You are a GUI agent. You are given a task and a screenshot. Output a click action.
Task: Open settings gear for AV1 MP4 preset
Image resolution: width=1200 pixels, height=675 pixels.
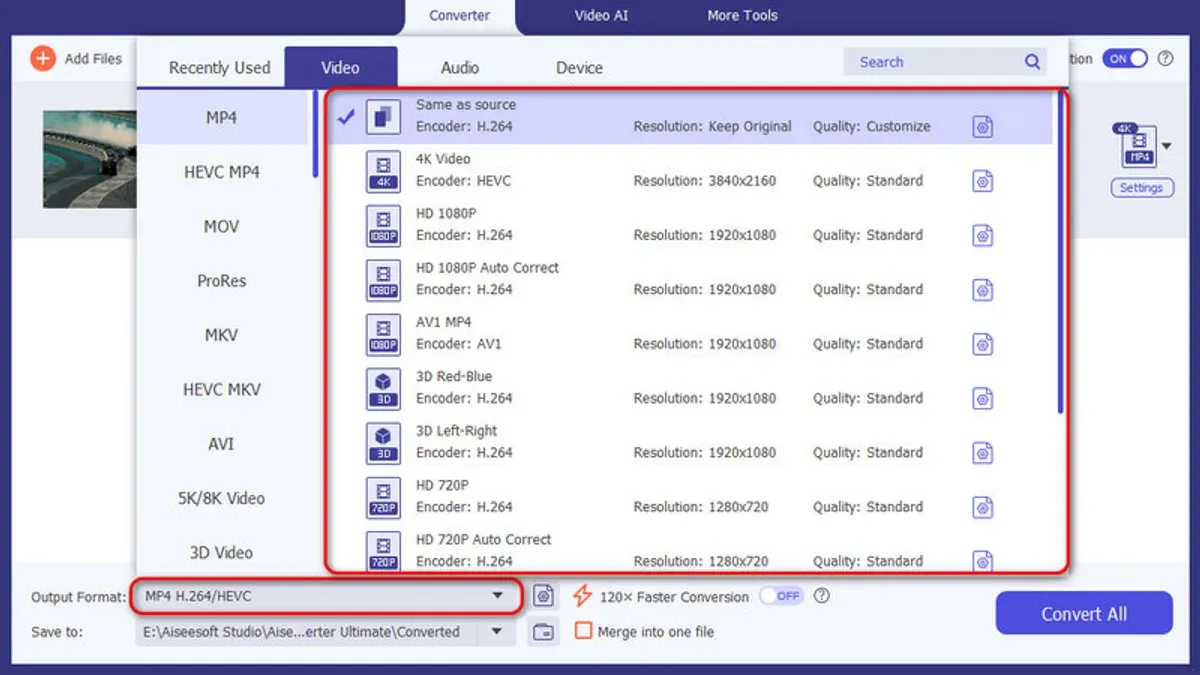coord(983,344)
